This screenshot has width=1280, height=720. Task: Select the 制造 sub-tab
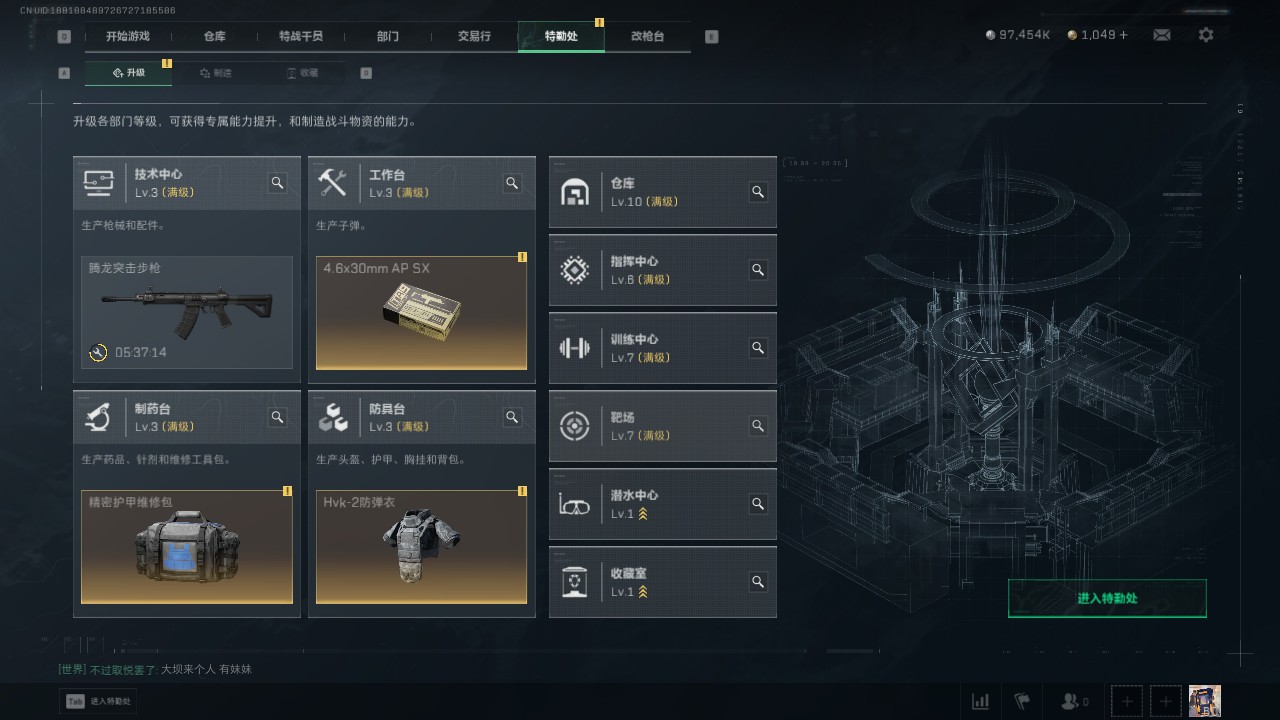tap(215, 73)
